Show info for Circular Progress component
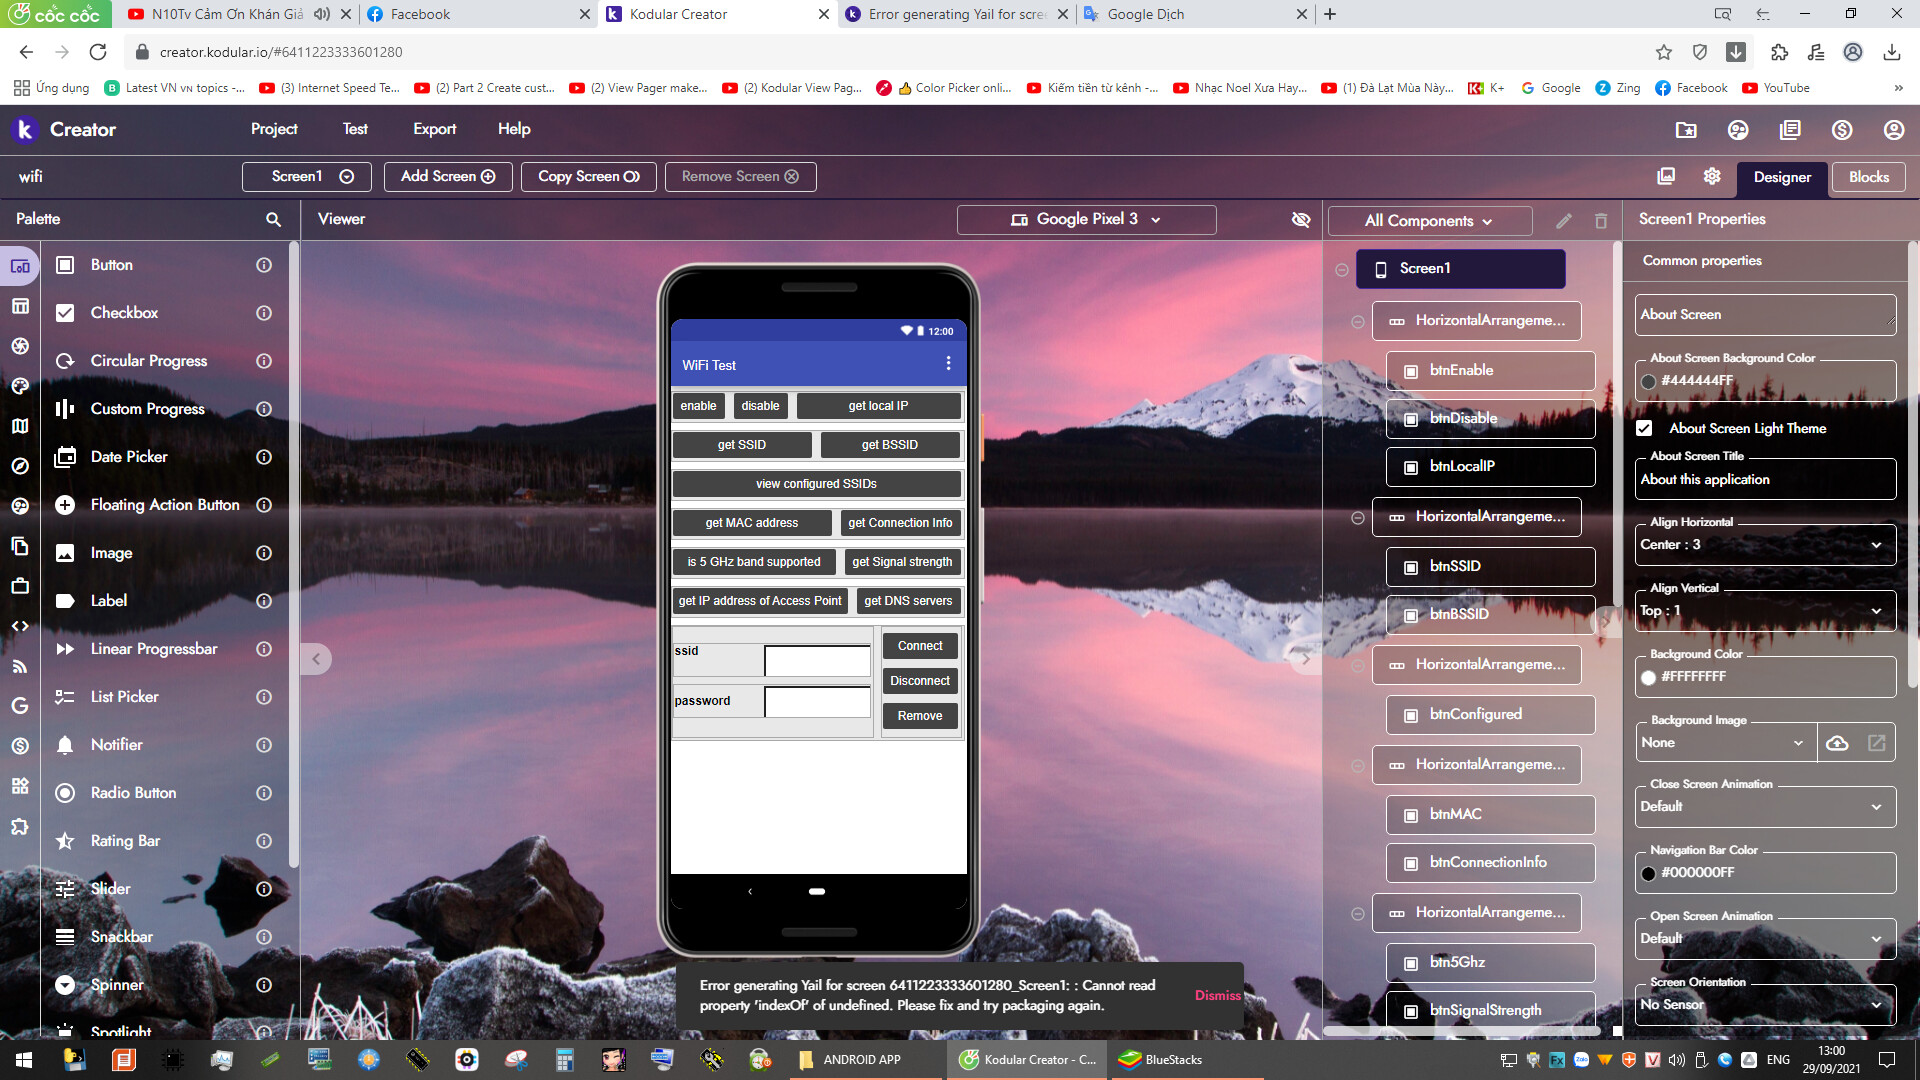This screenshot has height=1080, width=1920. click(264, 361)
